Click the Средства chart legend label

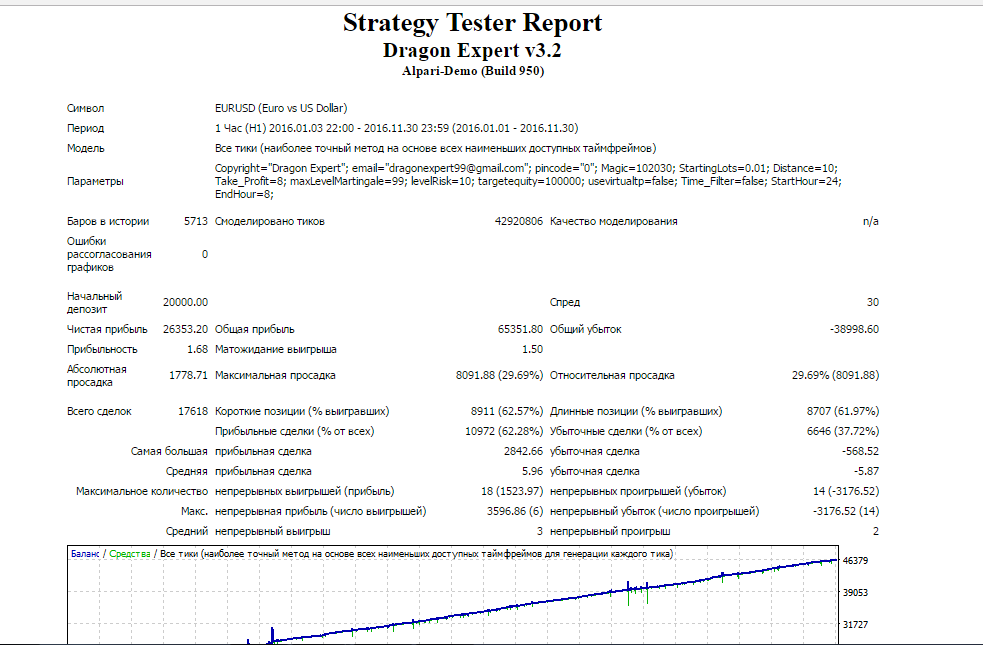[x=130, y=554]
